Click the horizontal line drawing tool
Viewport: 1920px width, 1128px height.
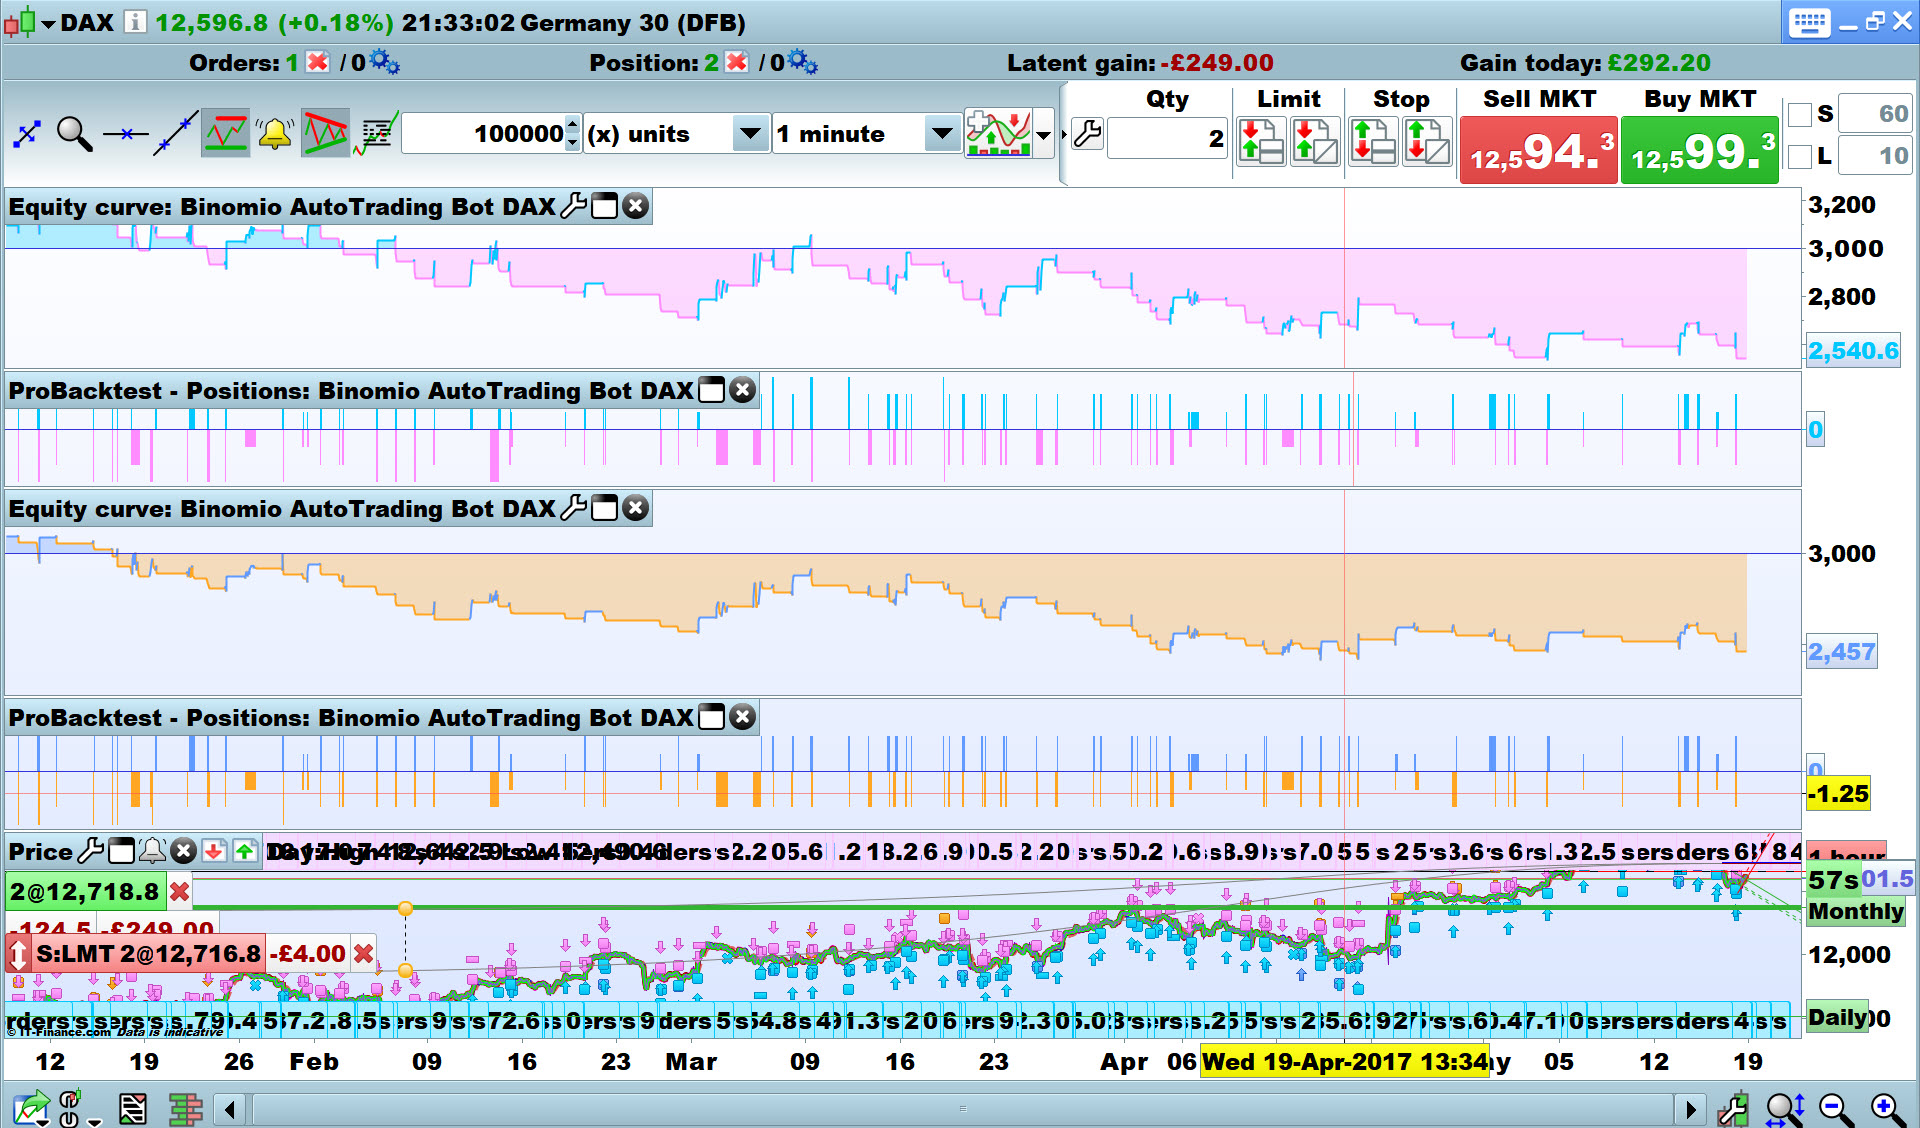(x=125, y=134)
